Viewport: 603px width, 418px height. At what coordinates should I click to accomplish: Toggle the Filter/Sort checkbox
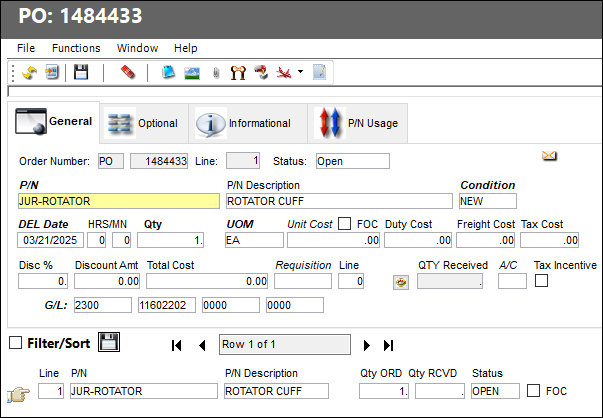tap(15, 343)
